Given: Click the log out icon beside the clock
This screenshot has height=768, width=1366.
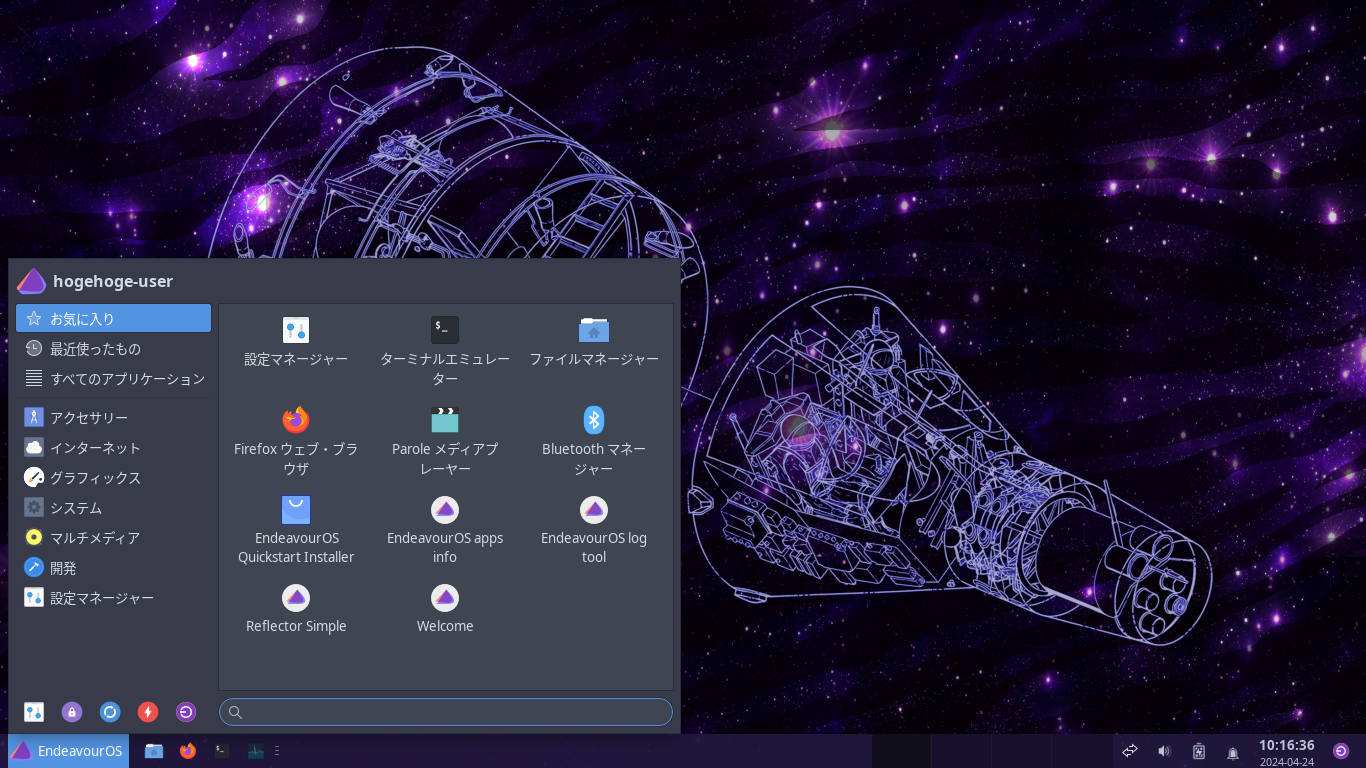Looking at the screenshot, I should [1341, 751].
